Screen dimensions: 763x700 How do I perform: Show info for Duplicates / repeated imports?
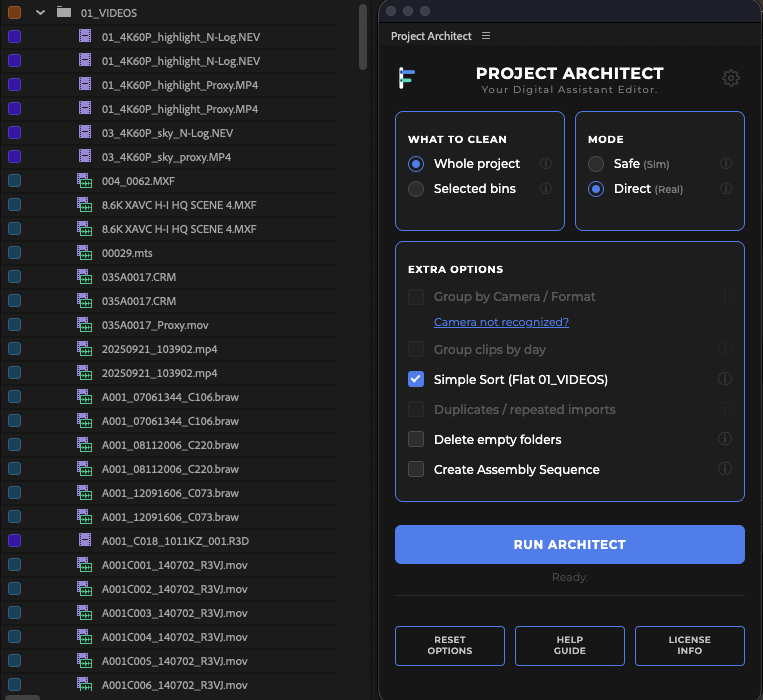tap(725, 409)
